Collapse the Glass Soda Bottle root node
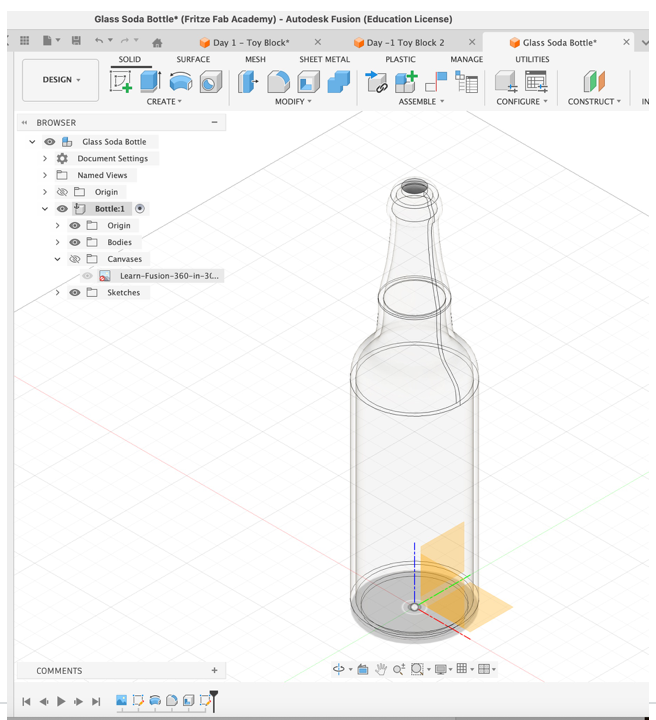The height and width of the screenshot is (720, 656). point(32,141)
